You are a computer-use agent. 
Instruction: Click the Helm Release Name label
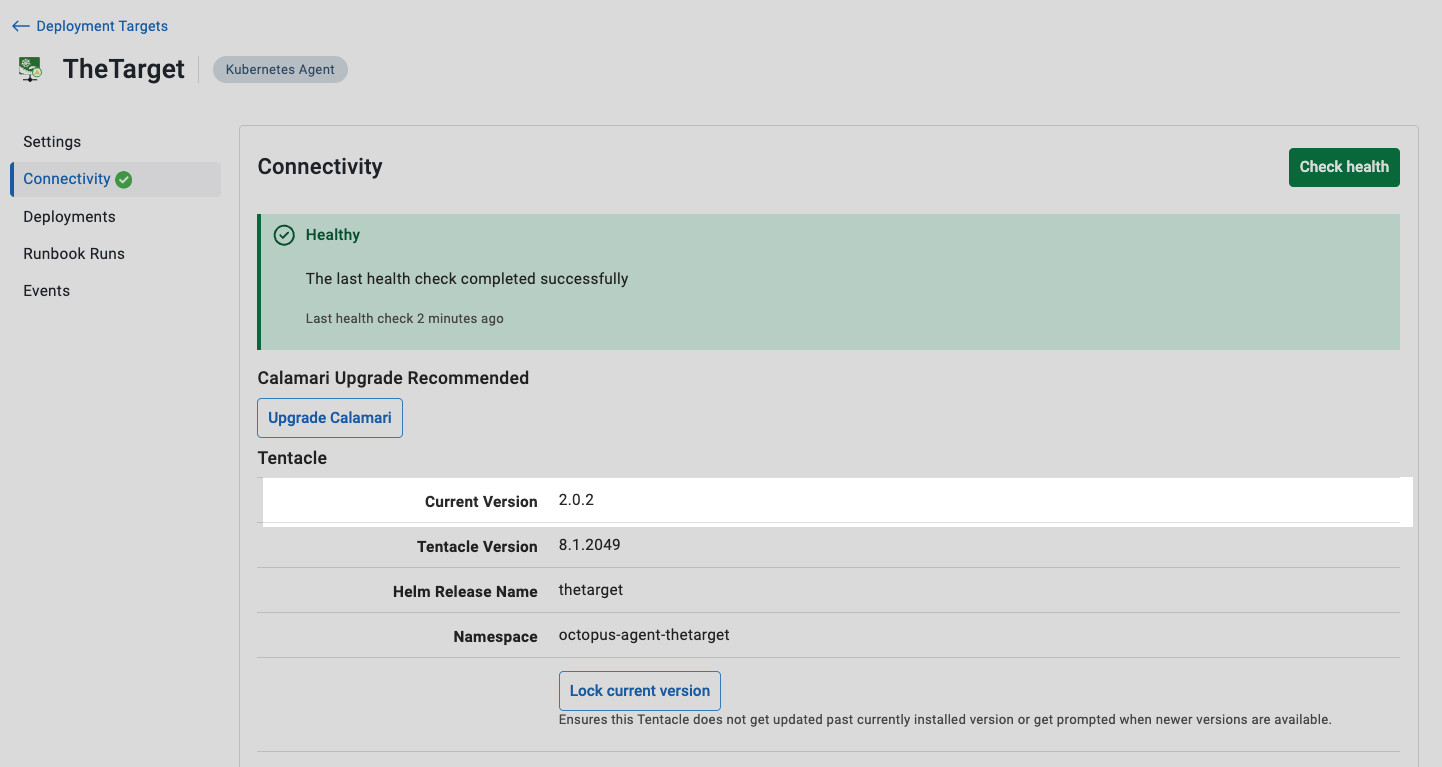(x=465, y=592)
